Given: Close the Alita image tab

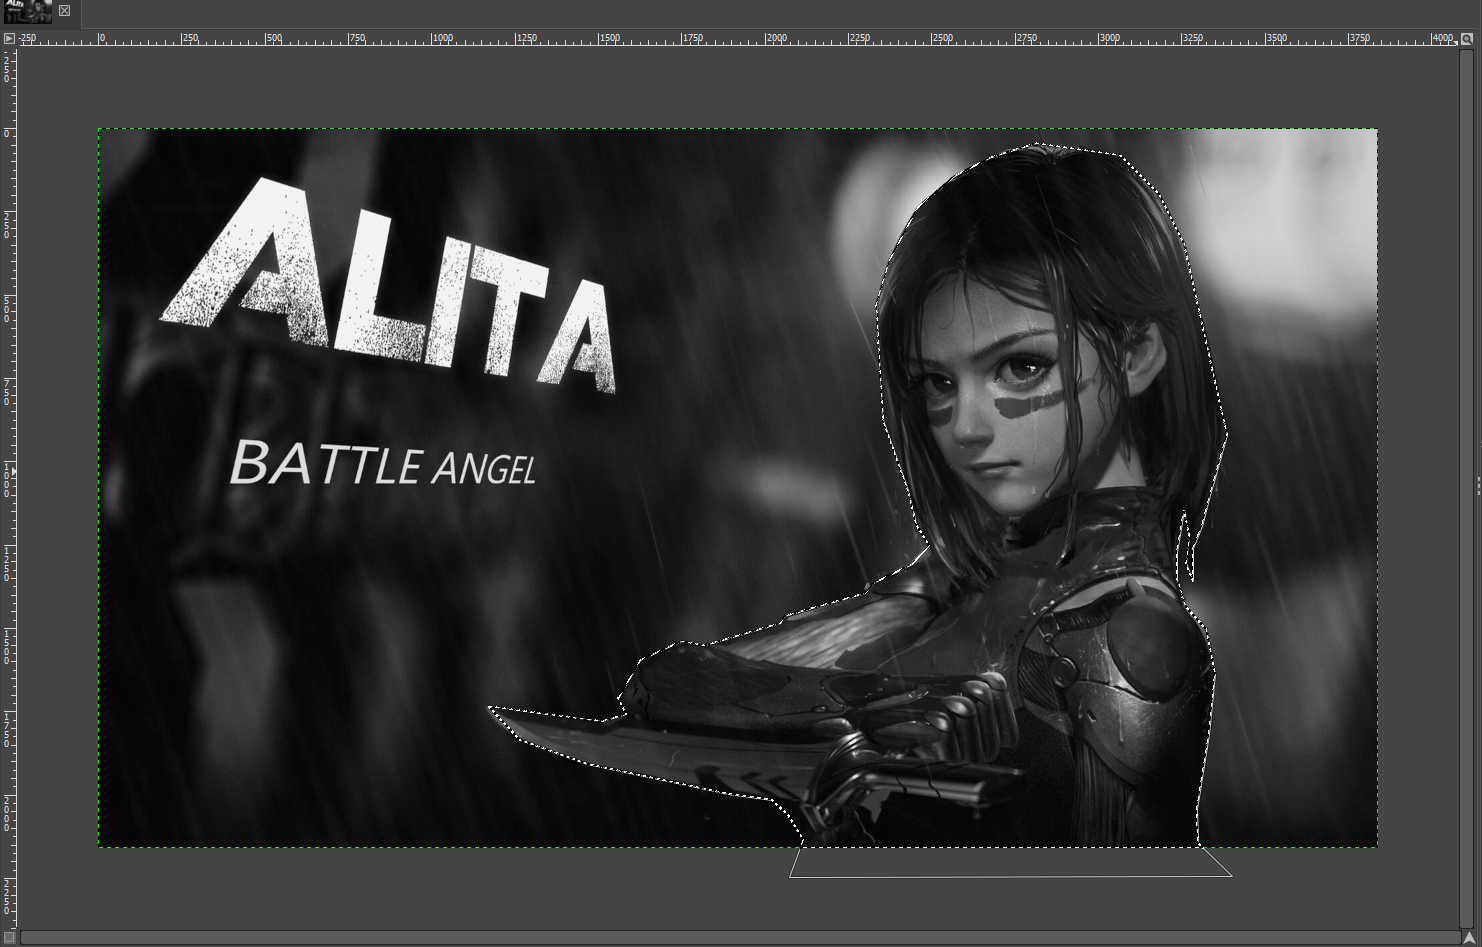Looking at the screenshot, I should point(64,11).
